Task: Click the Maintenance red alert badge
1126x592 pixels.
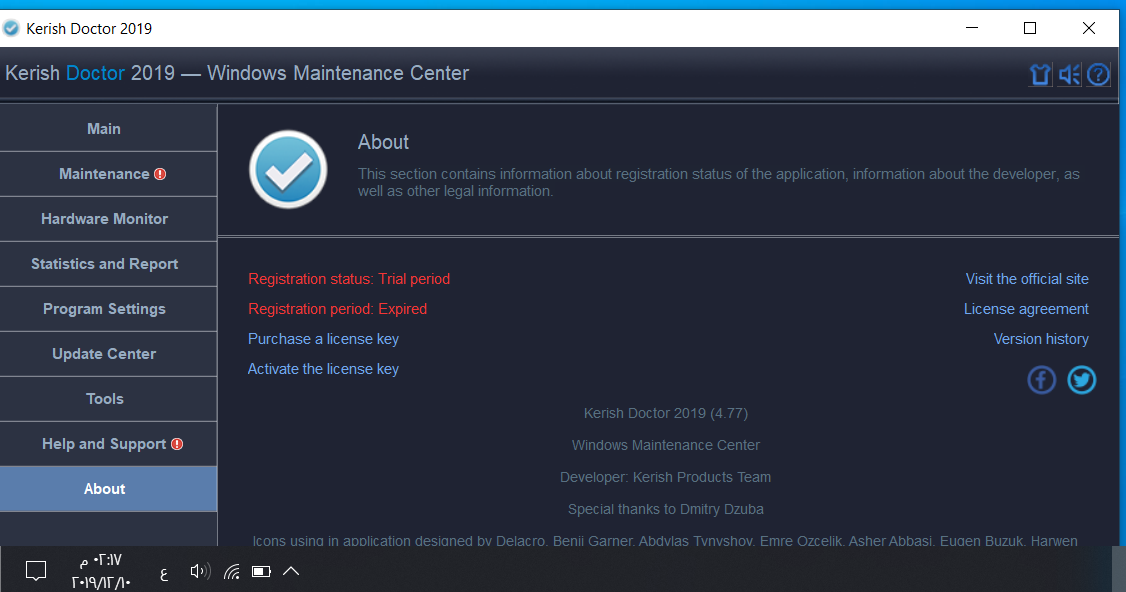Action: [x=160, y=174]
